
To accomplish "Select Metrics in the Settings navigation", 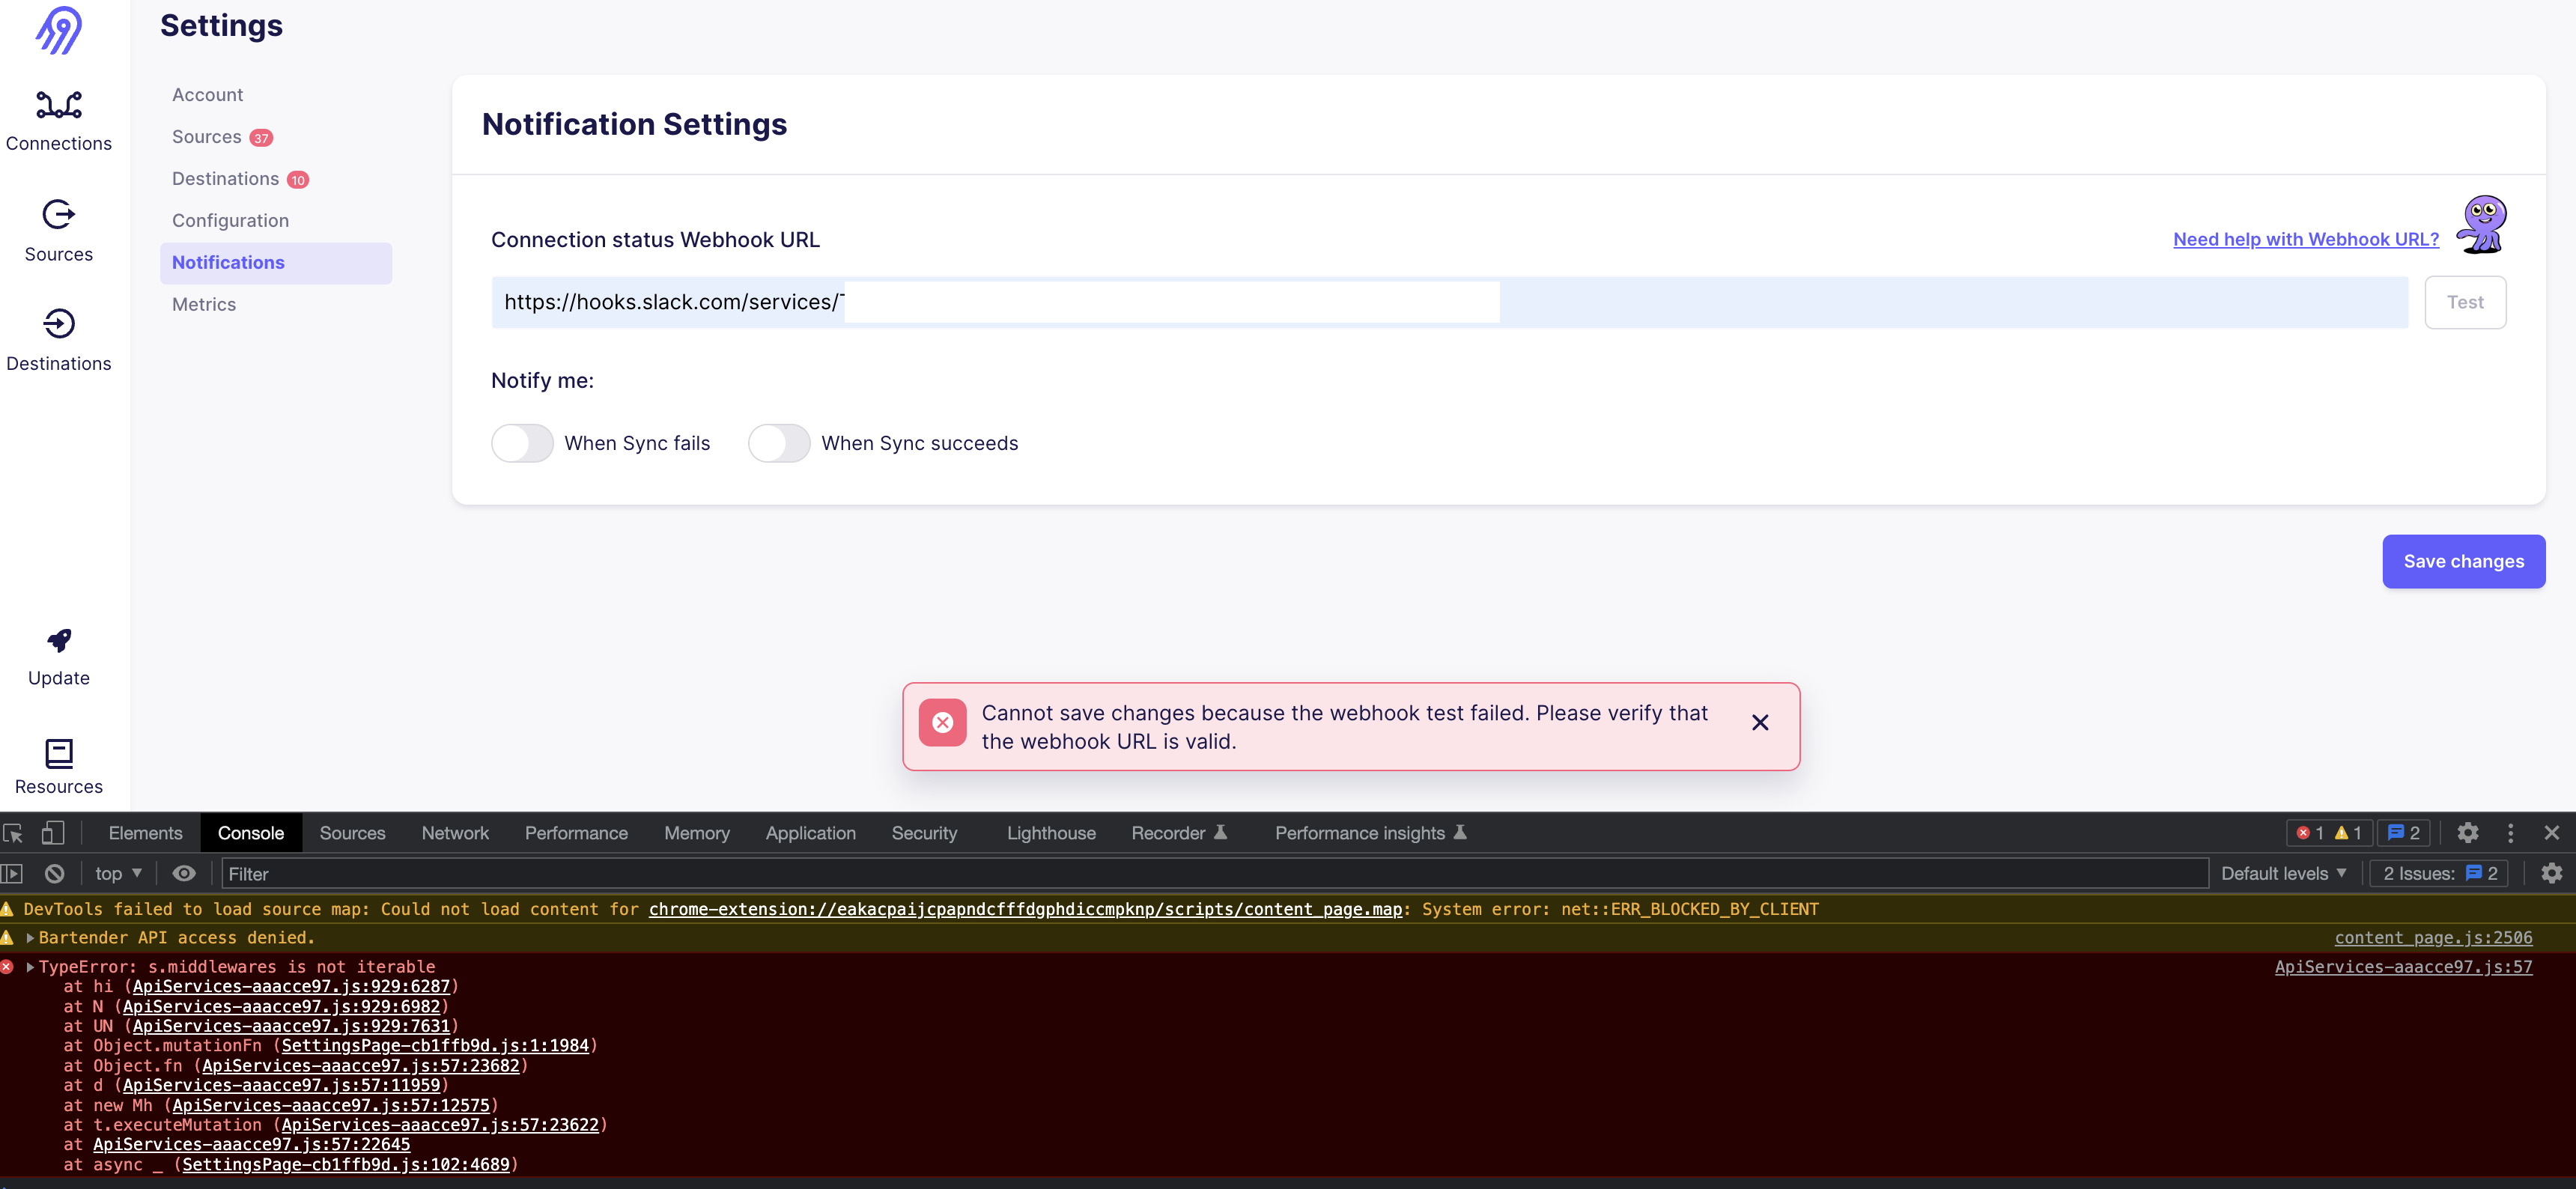I will pyautogui.click(x=204, y=304).
